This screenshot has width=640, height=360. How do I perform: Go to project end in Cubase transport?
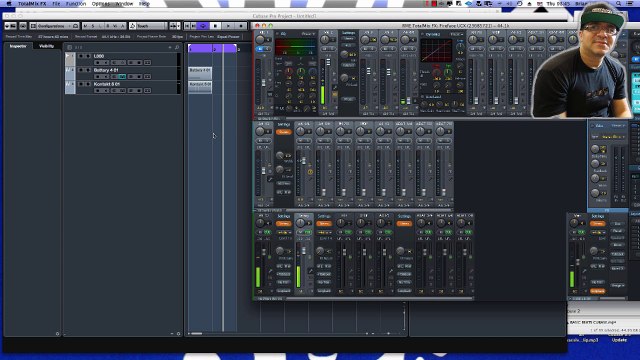[x=193, y=26]
